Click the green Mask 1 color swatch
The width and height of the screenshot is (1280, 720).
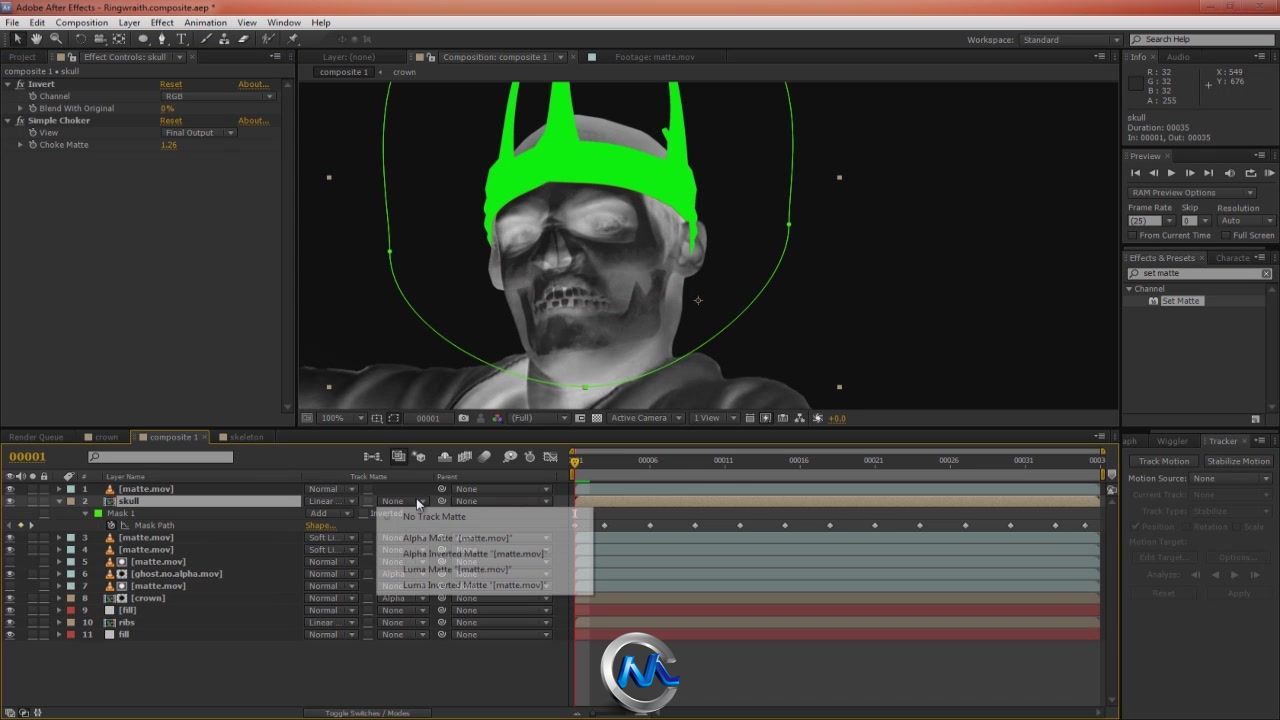[98, 513]
